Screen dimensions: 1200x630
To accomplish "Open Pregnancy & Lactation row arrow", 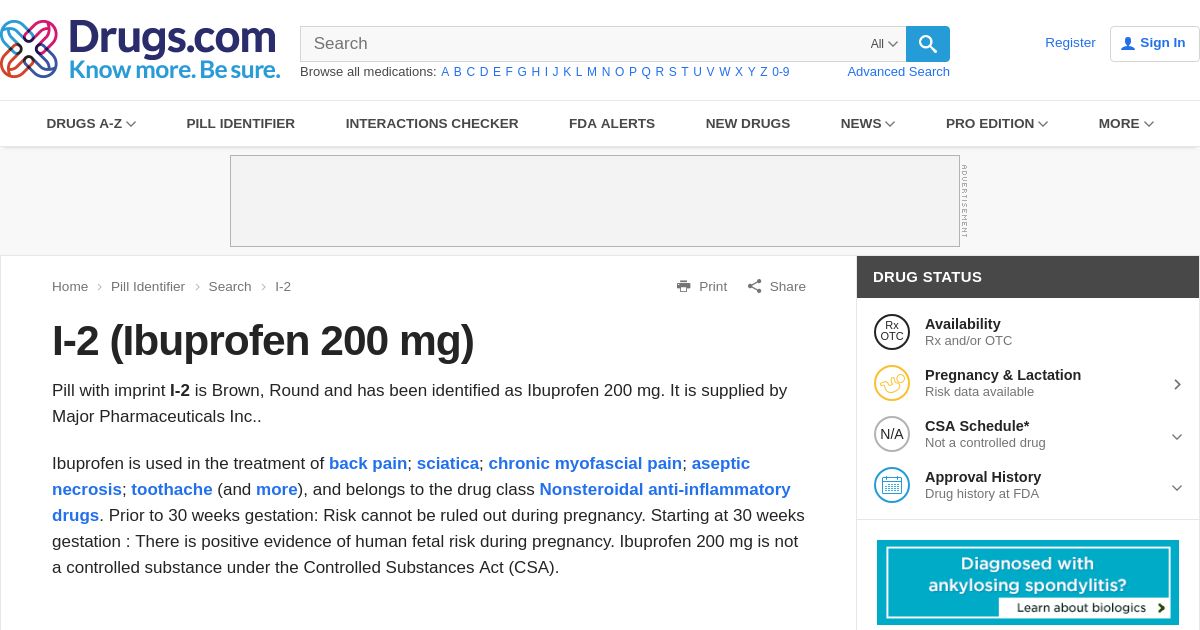I will (x=1177, y=384).
